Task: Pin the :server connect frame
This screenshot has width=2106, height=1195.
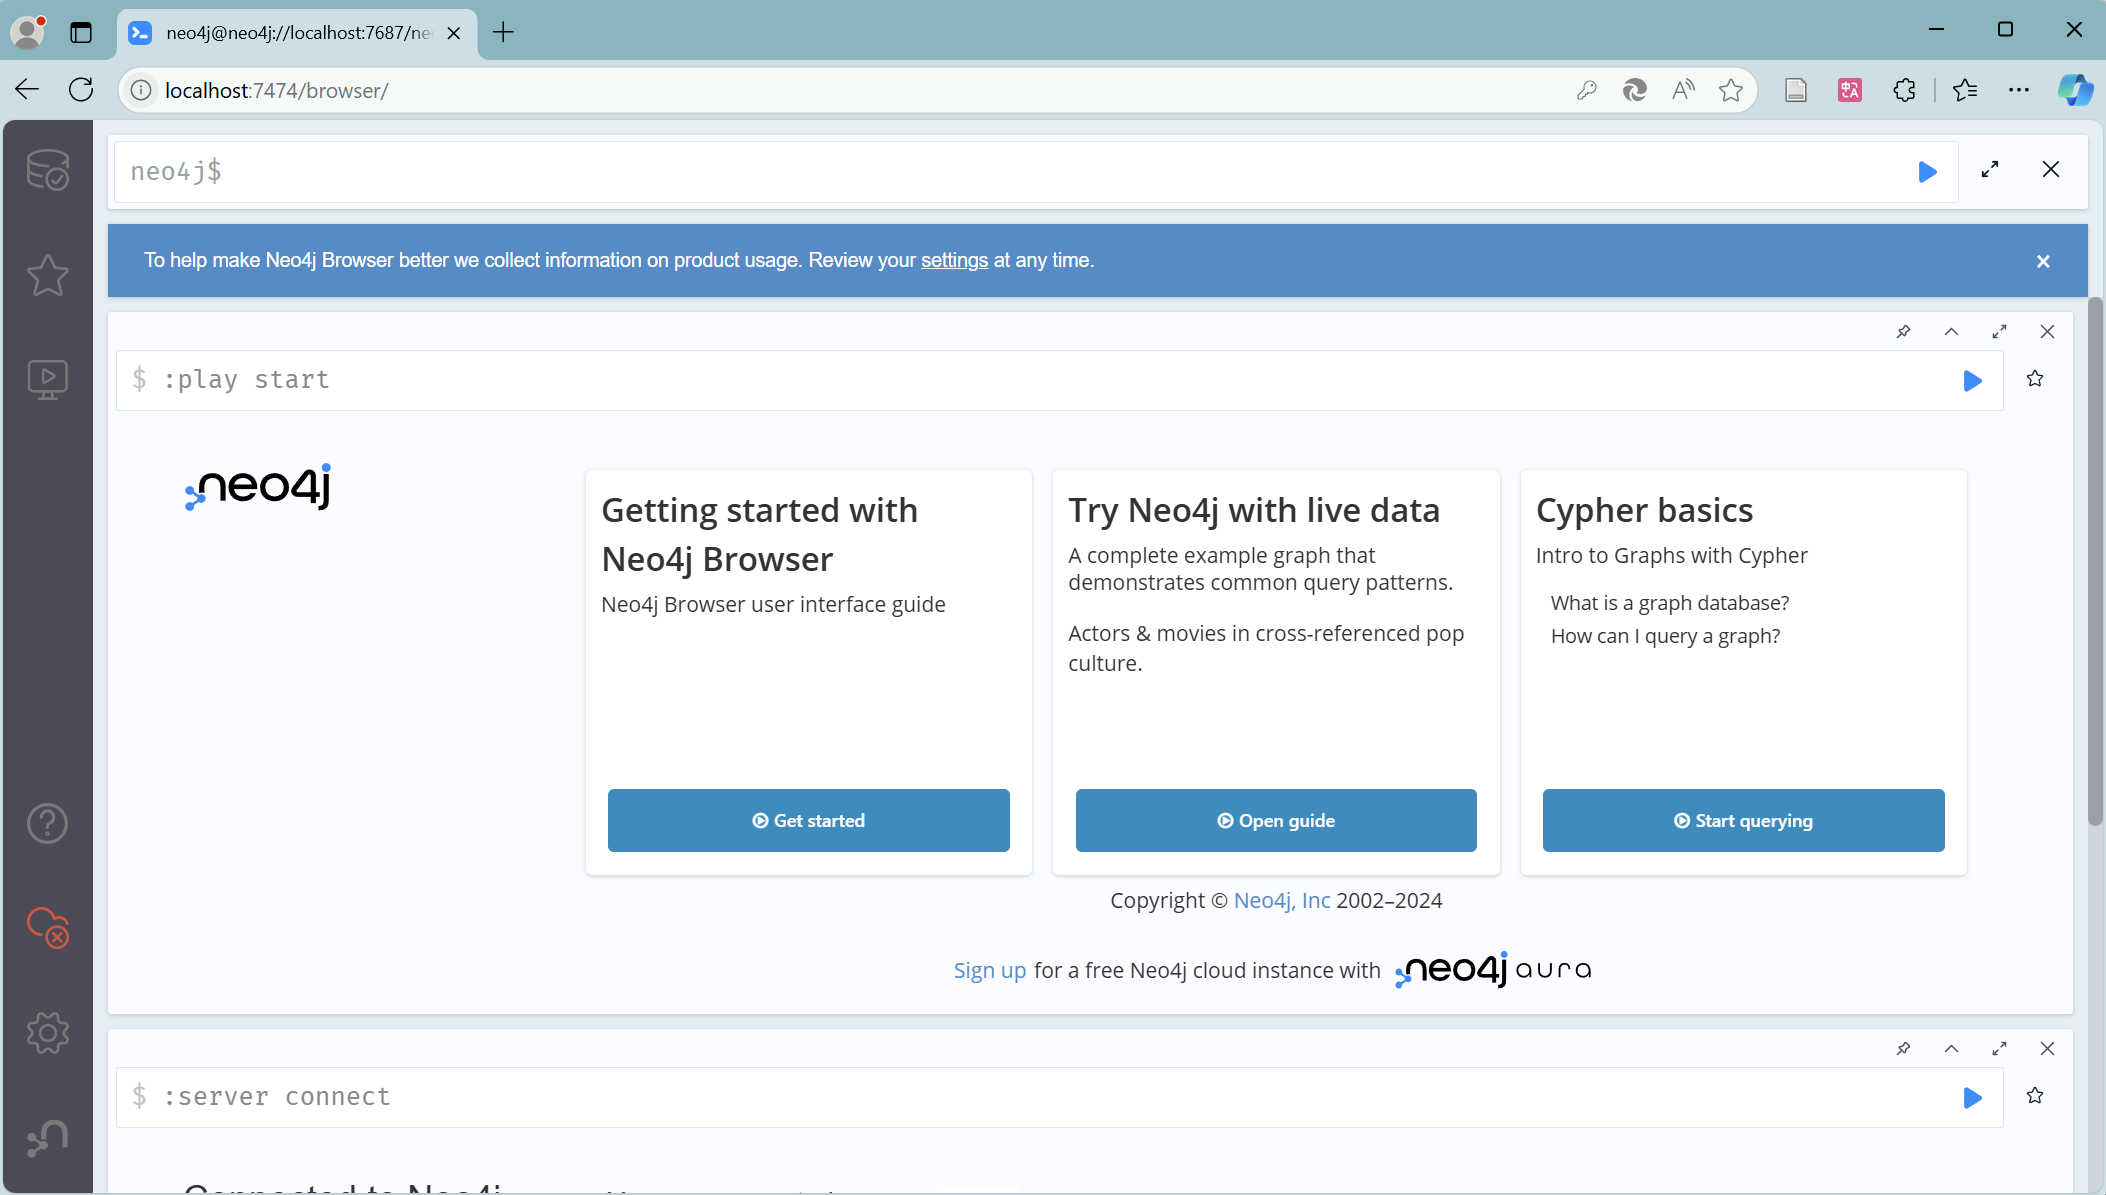Action: 1903,1049
